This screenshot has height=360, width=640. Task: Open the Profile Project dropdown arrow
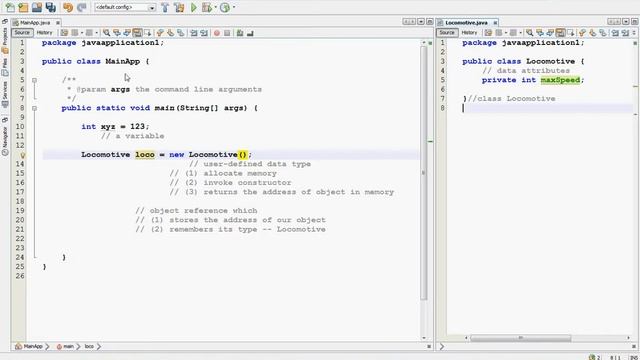click(234, 7)
